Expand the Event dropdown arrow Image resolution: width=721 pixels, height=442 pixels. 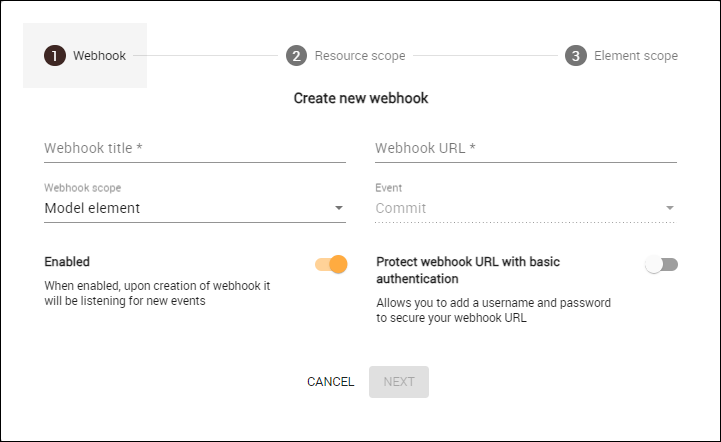669,208
